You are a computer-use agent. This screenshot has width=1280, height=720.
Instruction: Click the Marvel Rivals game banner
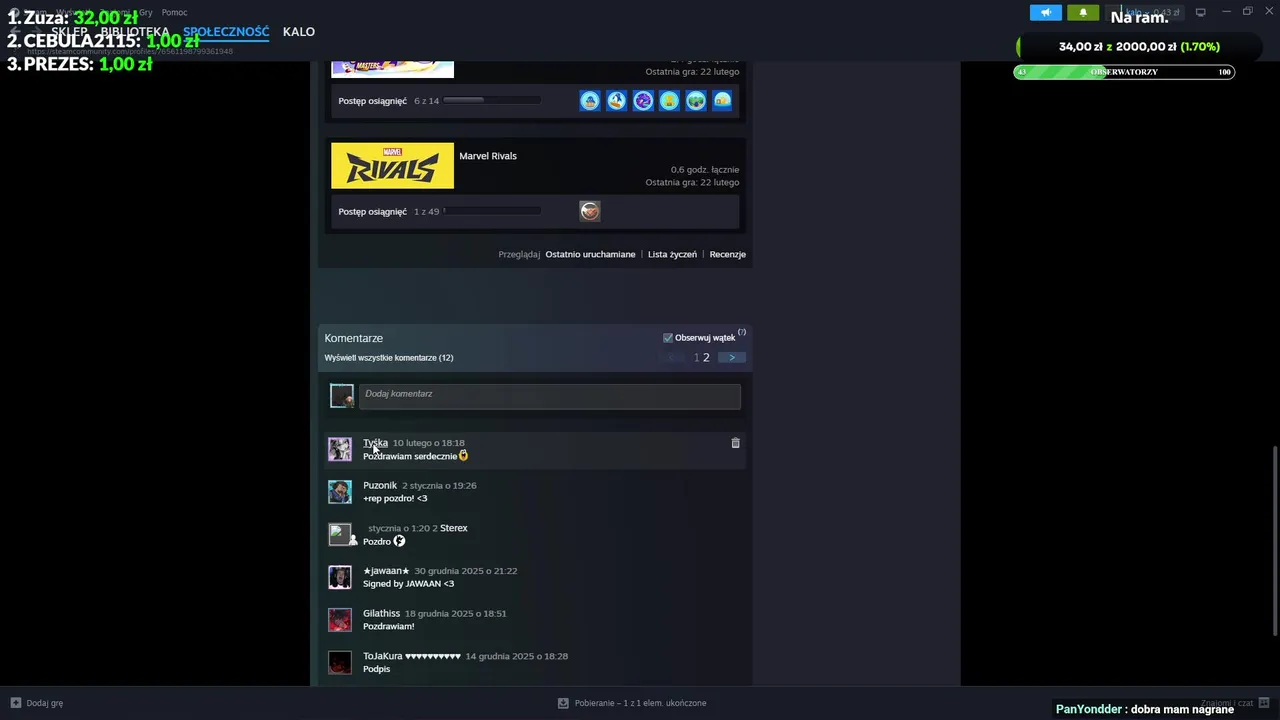pyautogui.click(x=392, y=166)
